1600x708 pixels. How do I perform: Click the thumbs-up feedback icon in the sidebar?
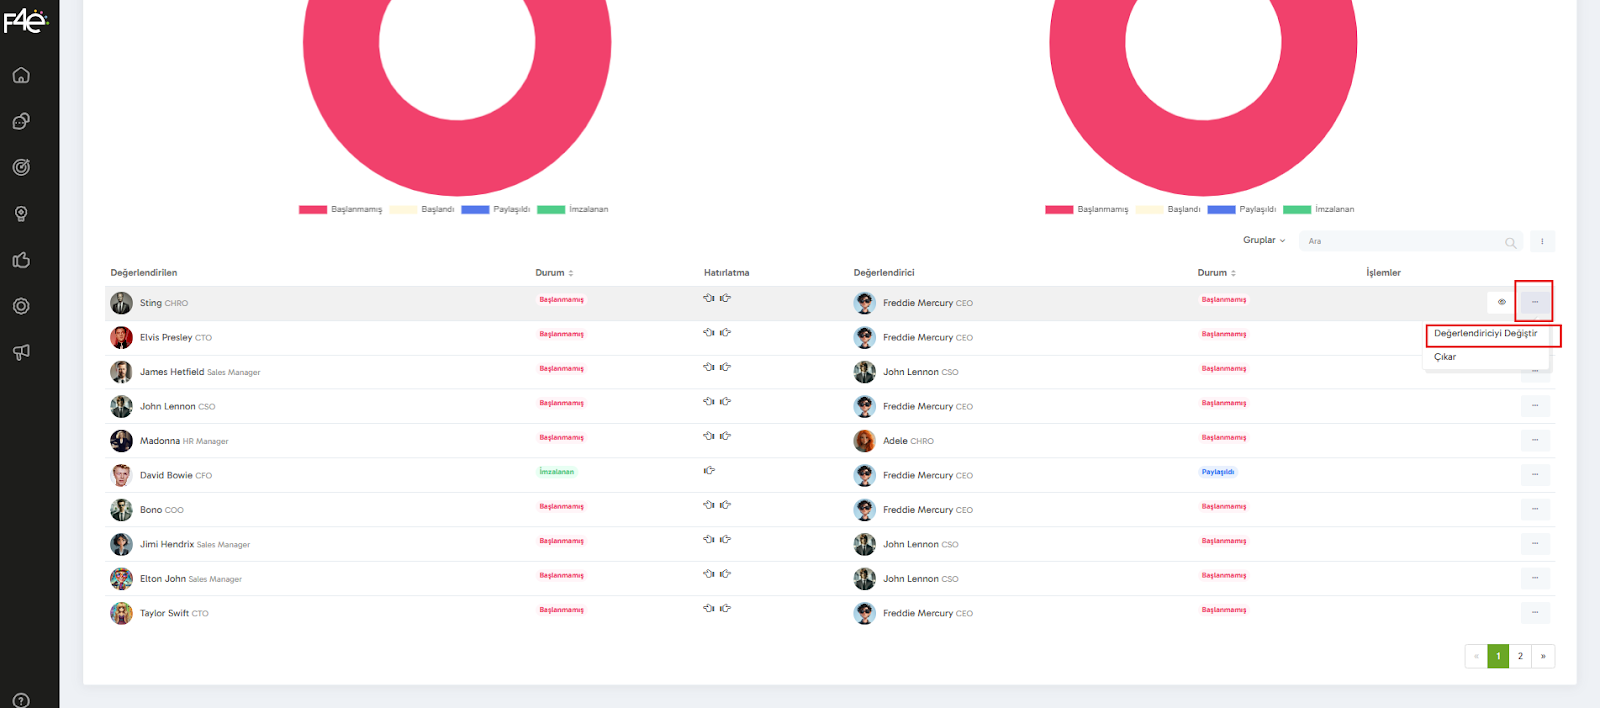pos(21,260)
